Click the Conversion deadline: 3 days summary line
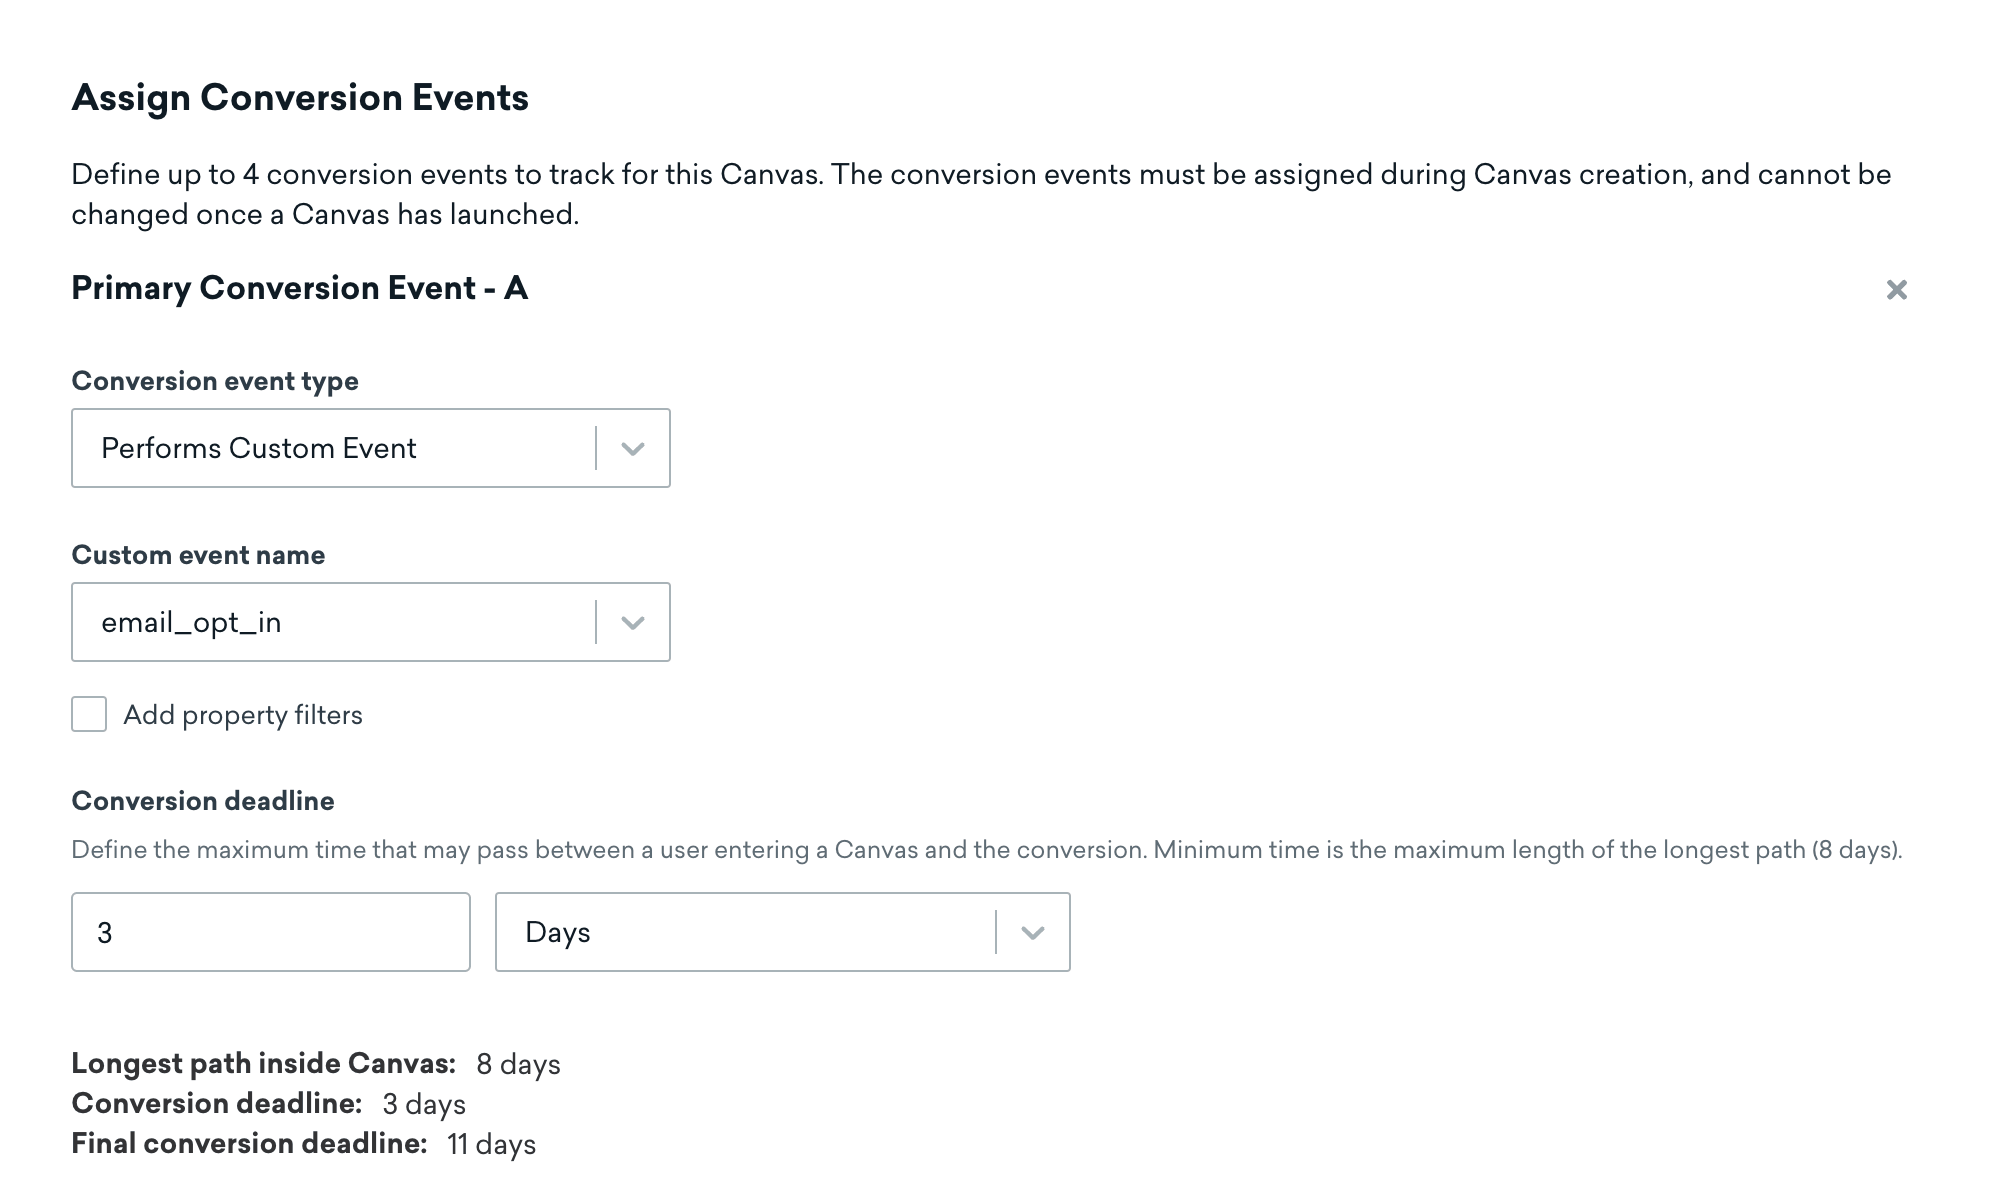 tap(268, 1104)
